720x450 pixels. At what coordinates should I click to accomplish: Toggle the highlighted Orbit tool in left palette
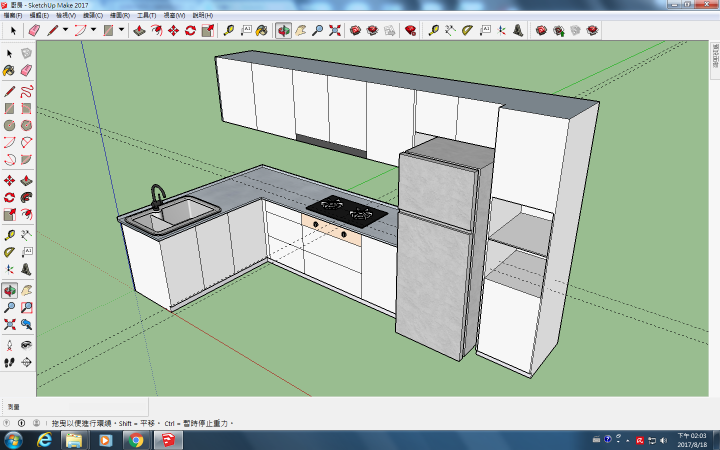point(10,291)
